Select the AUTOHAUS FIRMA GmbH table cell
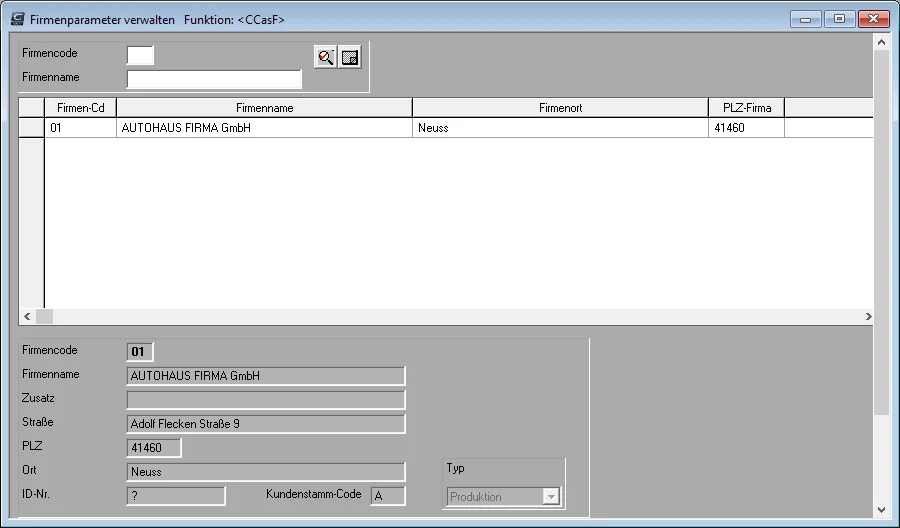This screenshot has width=900, height=528. (264, 127)
